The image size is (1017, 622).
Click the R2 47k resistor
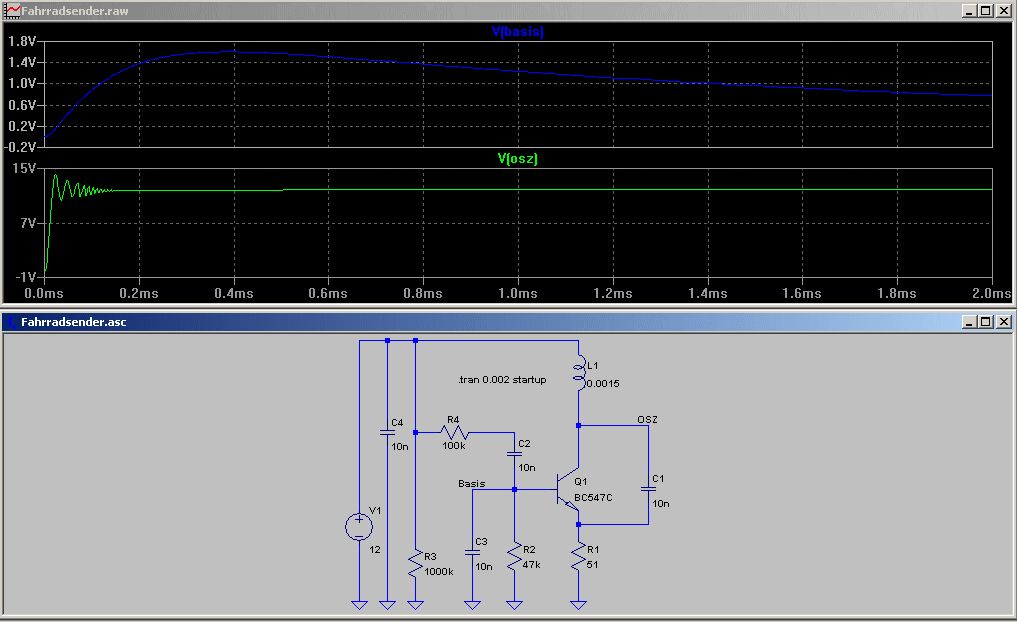coord(514,557)
